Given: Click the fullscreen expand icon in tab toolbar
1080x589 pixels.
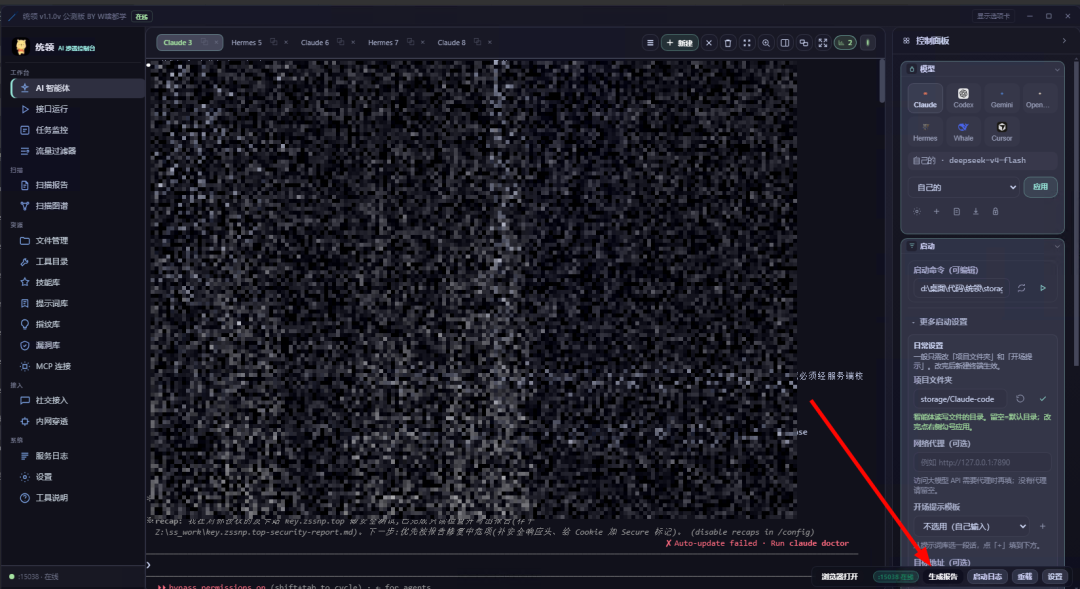Looking at the screenshot, I should click(822, 43).
